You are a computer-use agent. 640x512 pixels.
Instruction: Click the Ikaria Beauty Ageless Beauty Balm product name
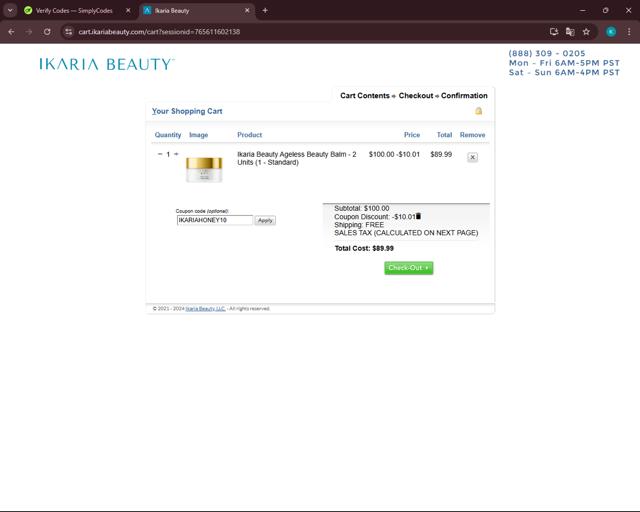(x=297, y=158)
